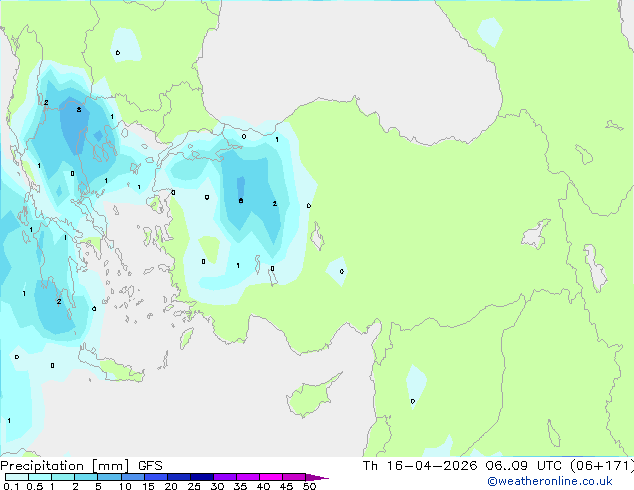Click the "10" legend label
This screenshot has height=490, width=634.
click(x=125, y=486)
